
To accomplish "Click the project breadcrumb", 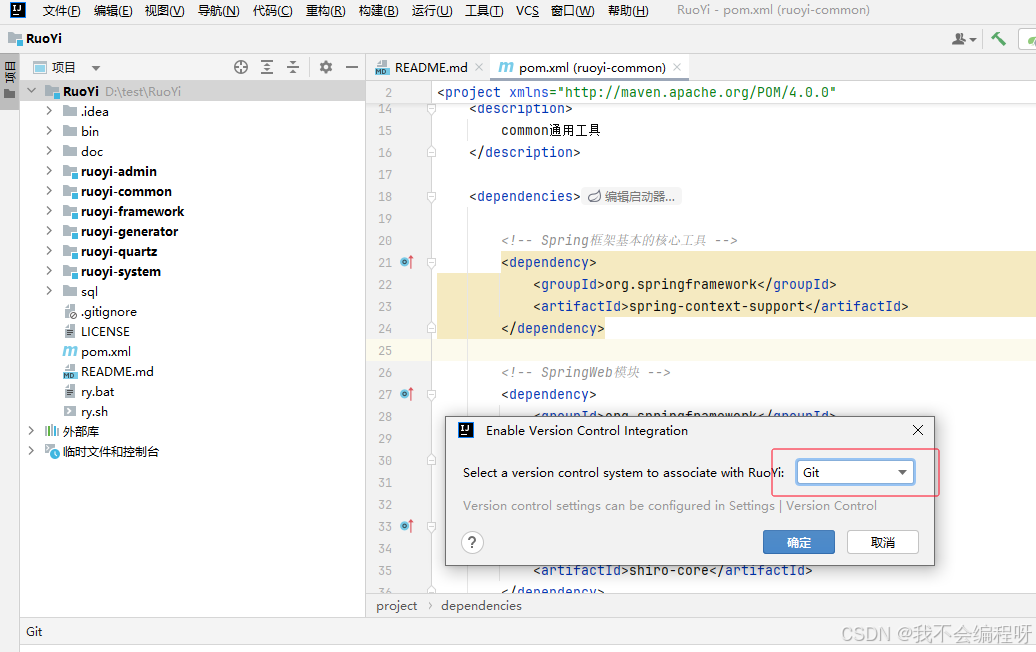I will click(396, 606).
